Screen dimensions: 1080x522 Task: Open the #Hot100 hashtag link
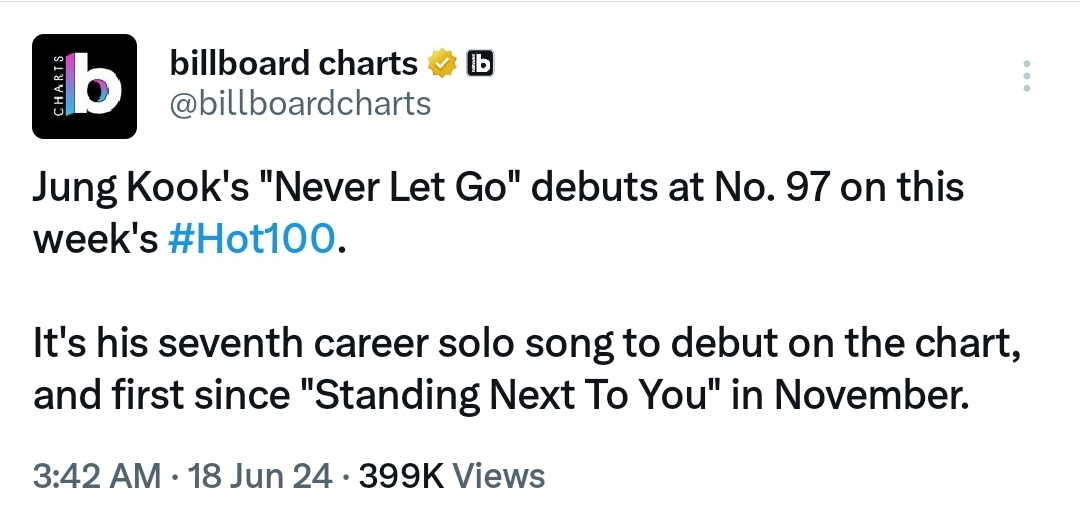251,239
